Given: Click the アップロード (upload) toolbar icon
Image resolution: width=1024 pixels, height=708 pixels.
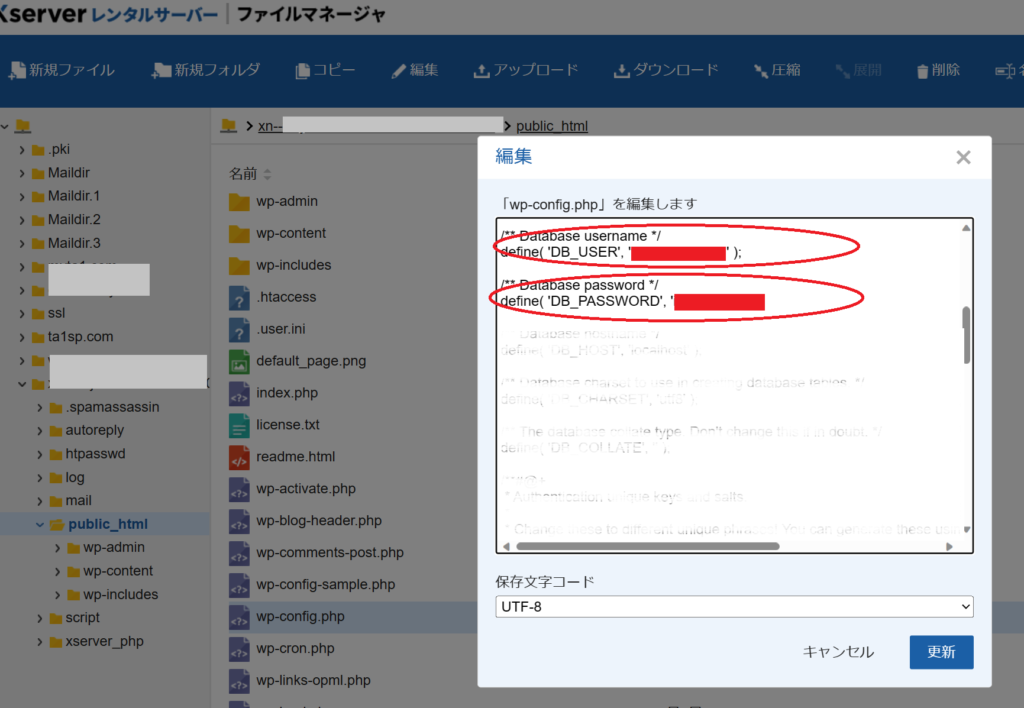Looking at the screenshot, I should pyautogui.click(x=481, y=71).
